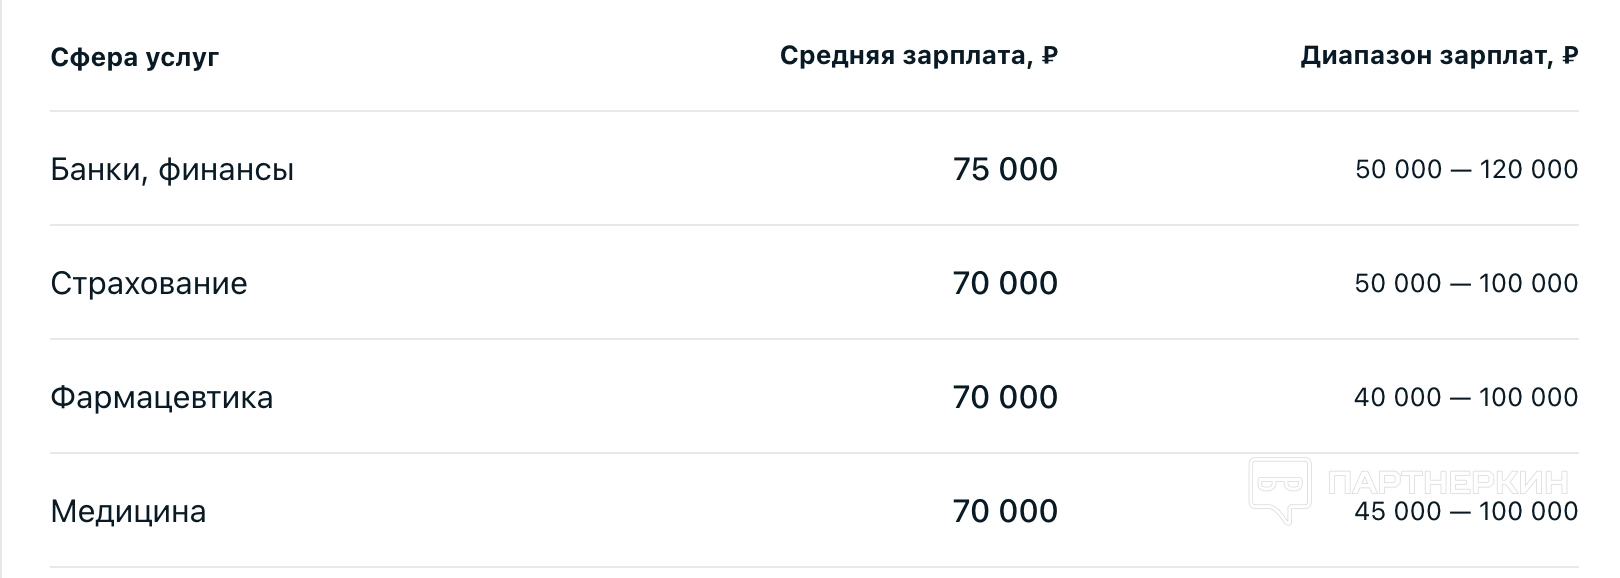Click the Партнеркин watermark logo icon

click(1279, 487)
